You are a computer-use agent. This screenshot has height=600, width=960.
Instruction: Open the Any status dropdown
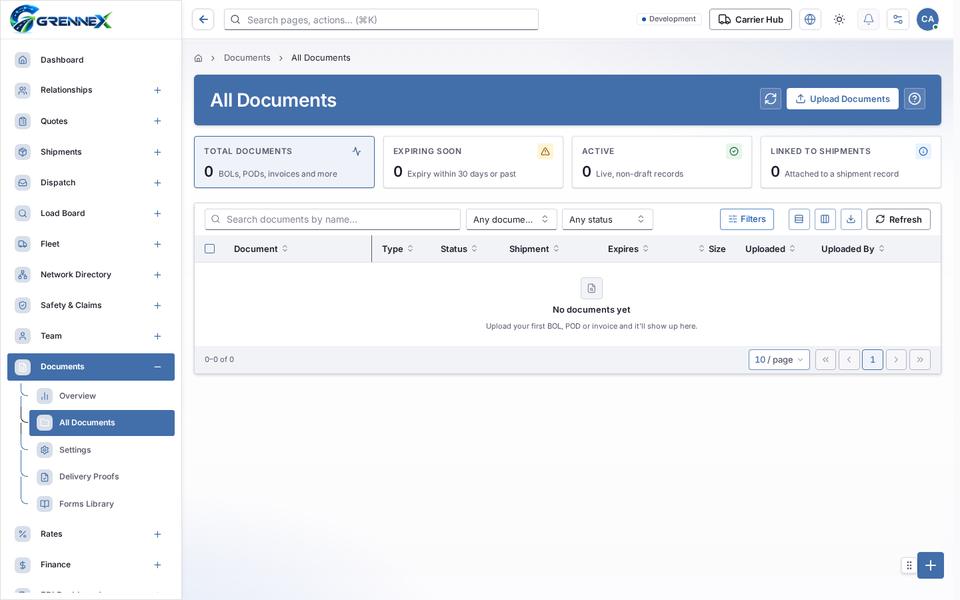point(607,219)
